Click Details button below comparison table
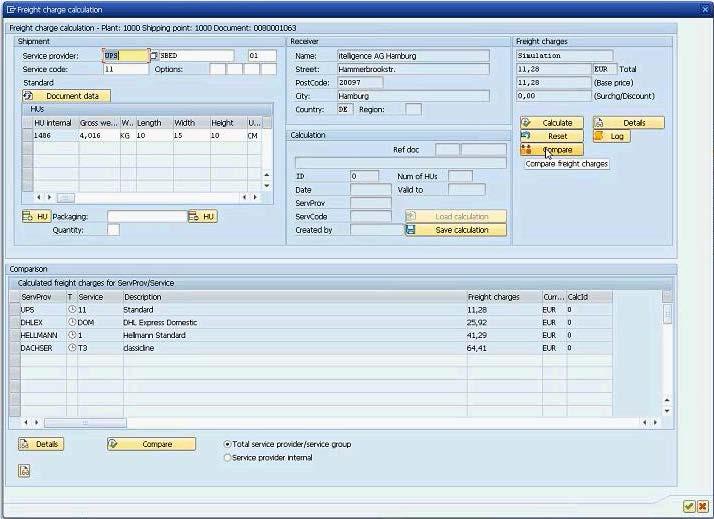 tap(41, 444)
